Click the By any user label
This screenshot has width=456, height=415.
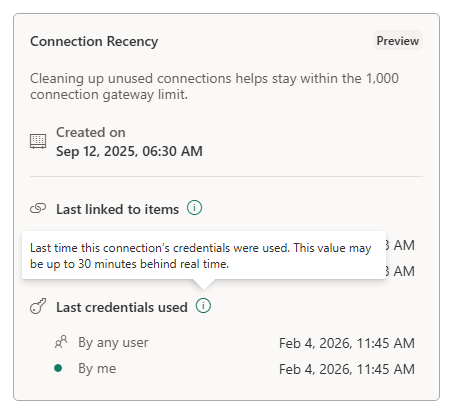[113, 343]
